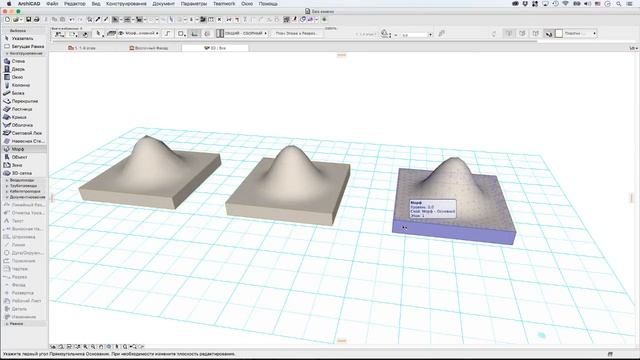Image resolution: width=640 pixels, height=360 pixels.
Task: Activate the Крыша (Roof) tool
Action: click(24, 117)
